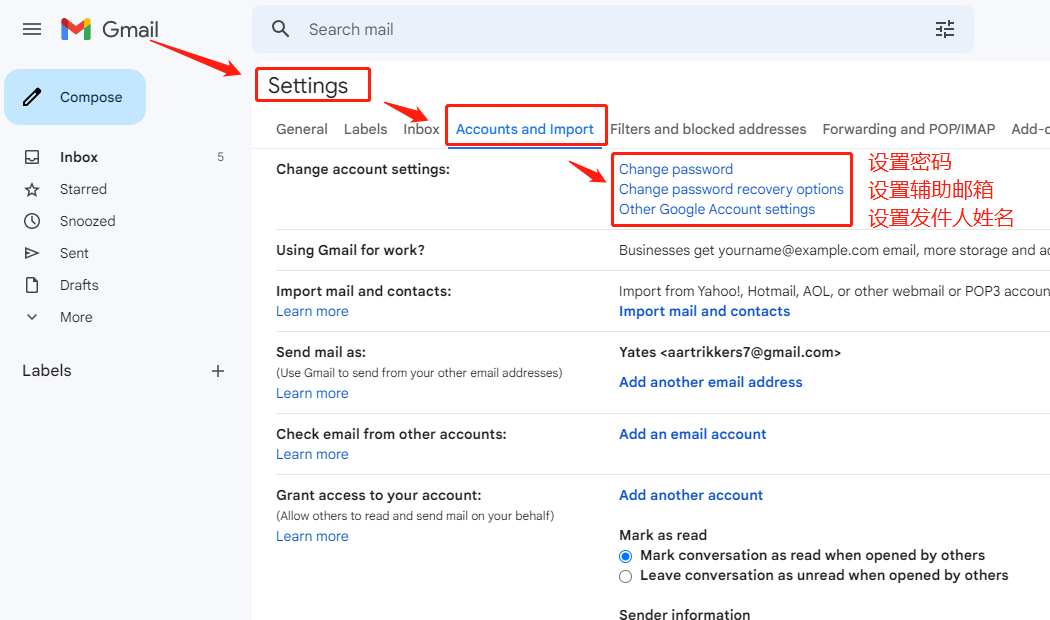Click the Change password link
The width and height of the screenshot is (1050, 620).
point(676,169)
